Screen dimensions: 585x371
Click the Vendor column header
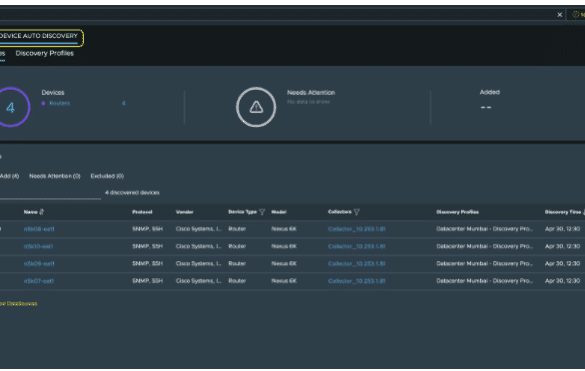(184, 212)
